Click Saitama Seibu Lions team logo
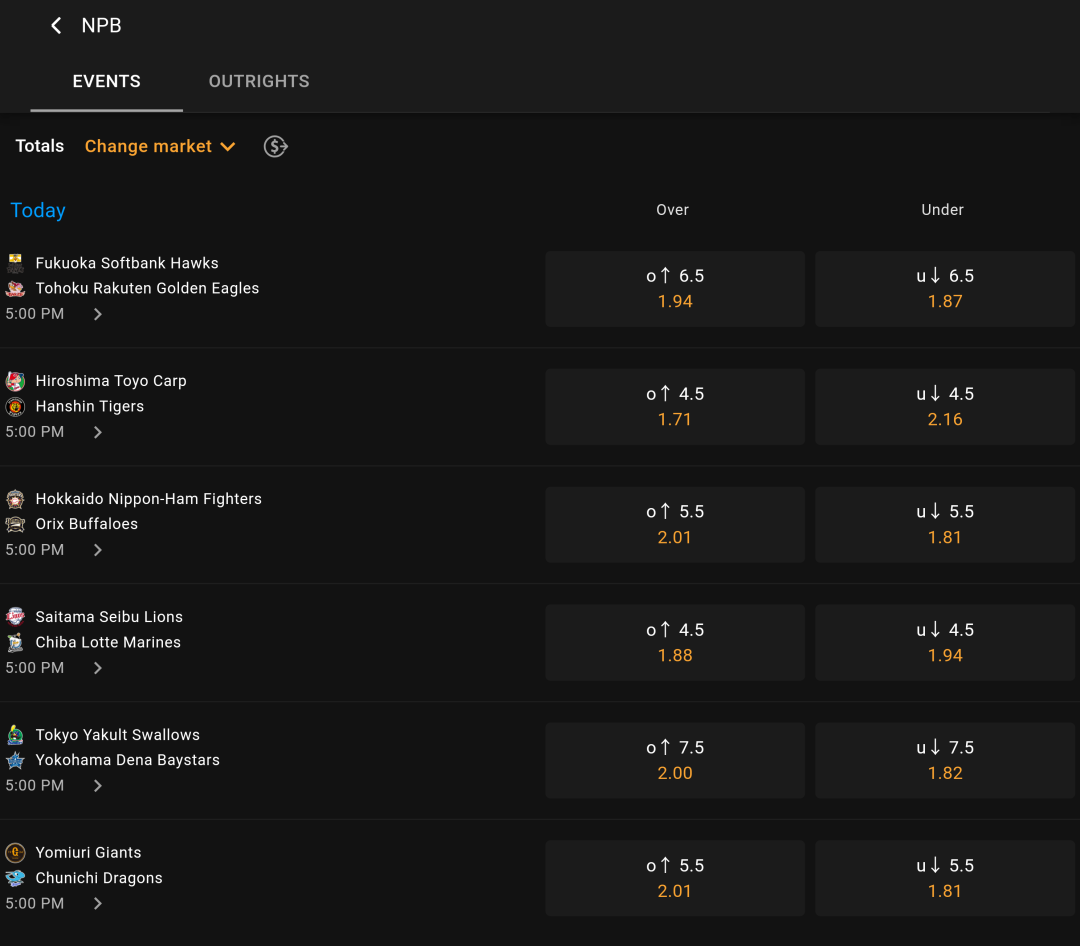1080x946 pixels. (x=15, y=617)
